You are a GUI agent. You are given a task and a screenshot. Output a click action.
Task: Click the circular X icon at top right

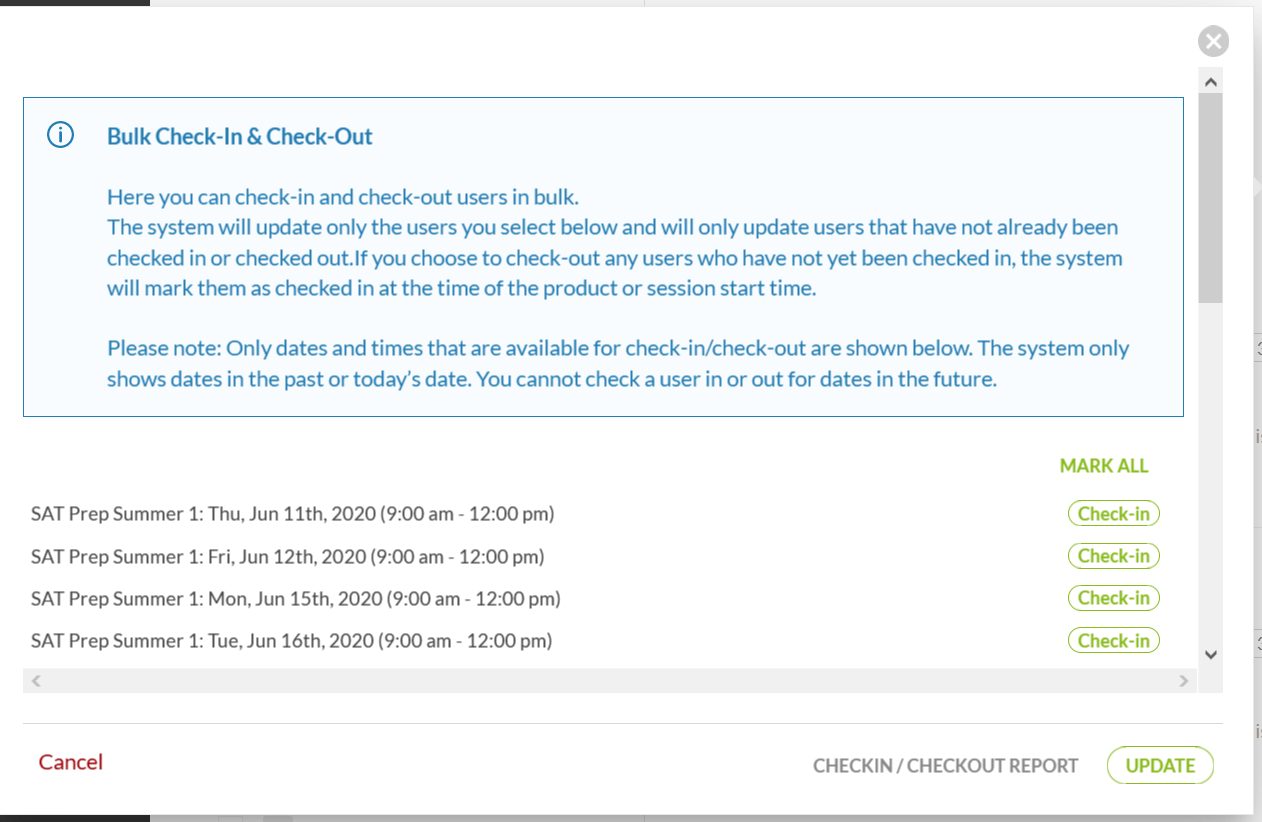(x=1213, y=41)
